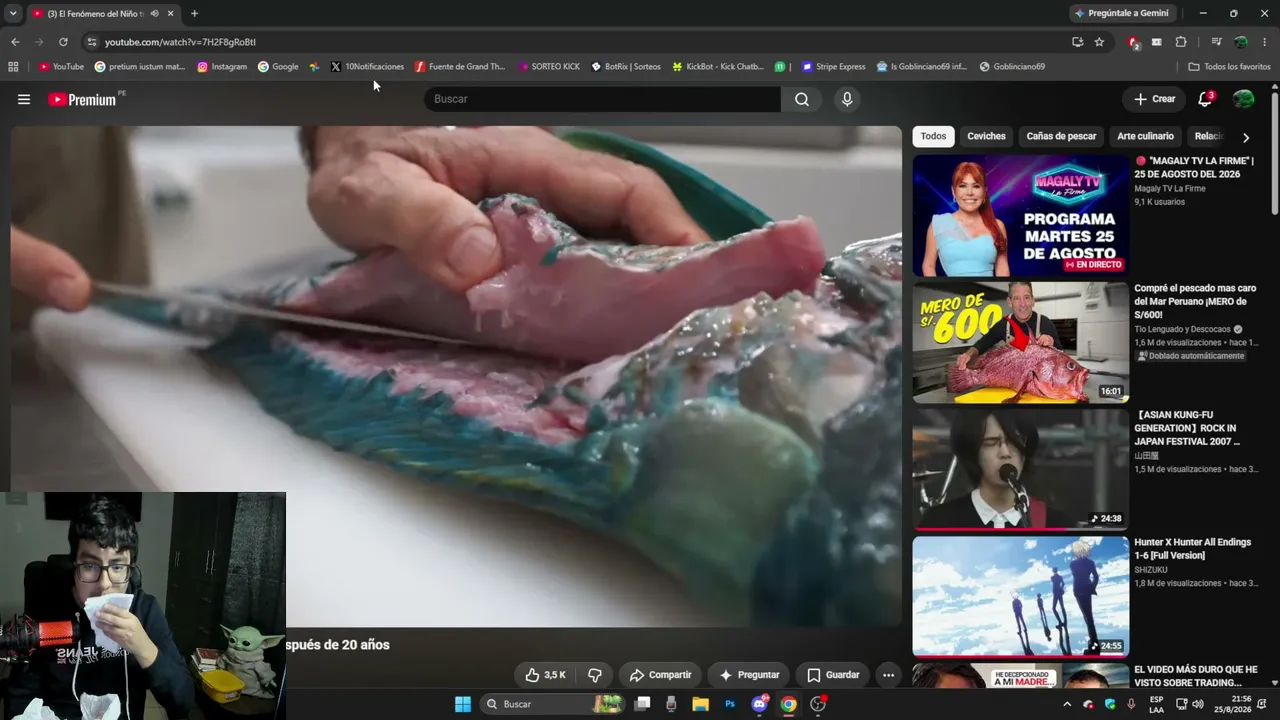1280x720 pixels.
Task: Open Task View on the taskbar
Action: tap(643, 704)
